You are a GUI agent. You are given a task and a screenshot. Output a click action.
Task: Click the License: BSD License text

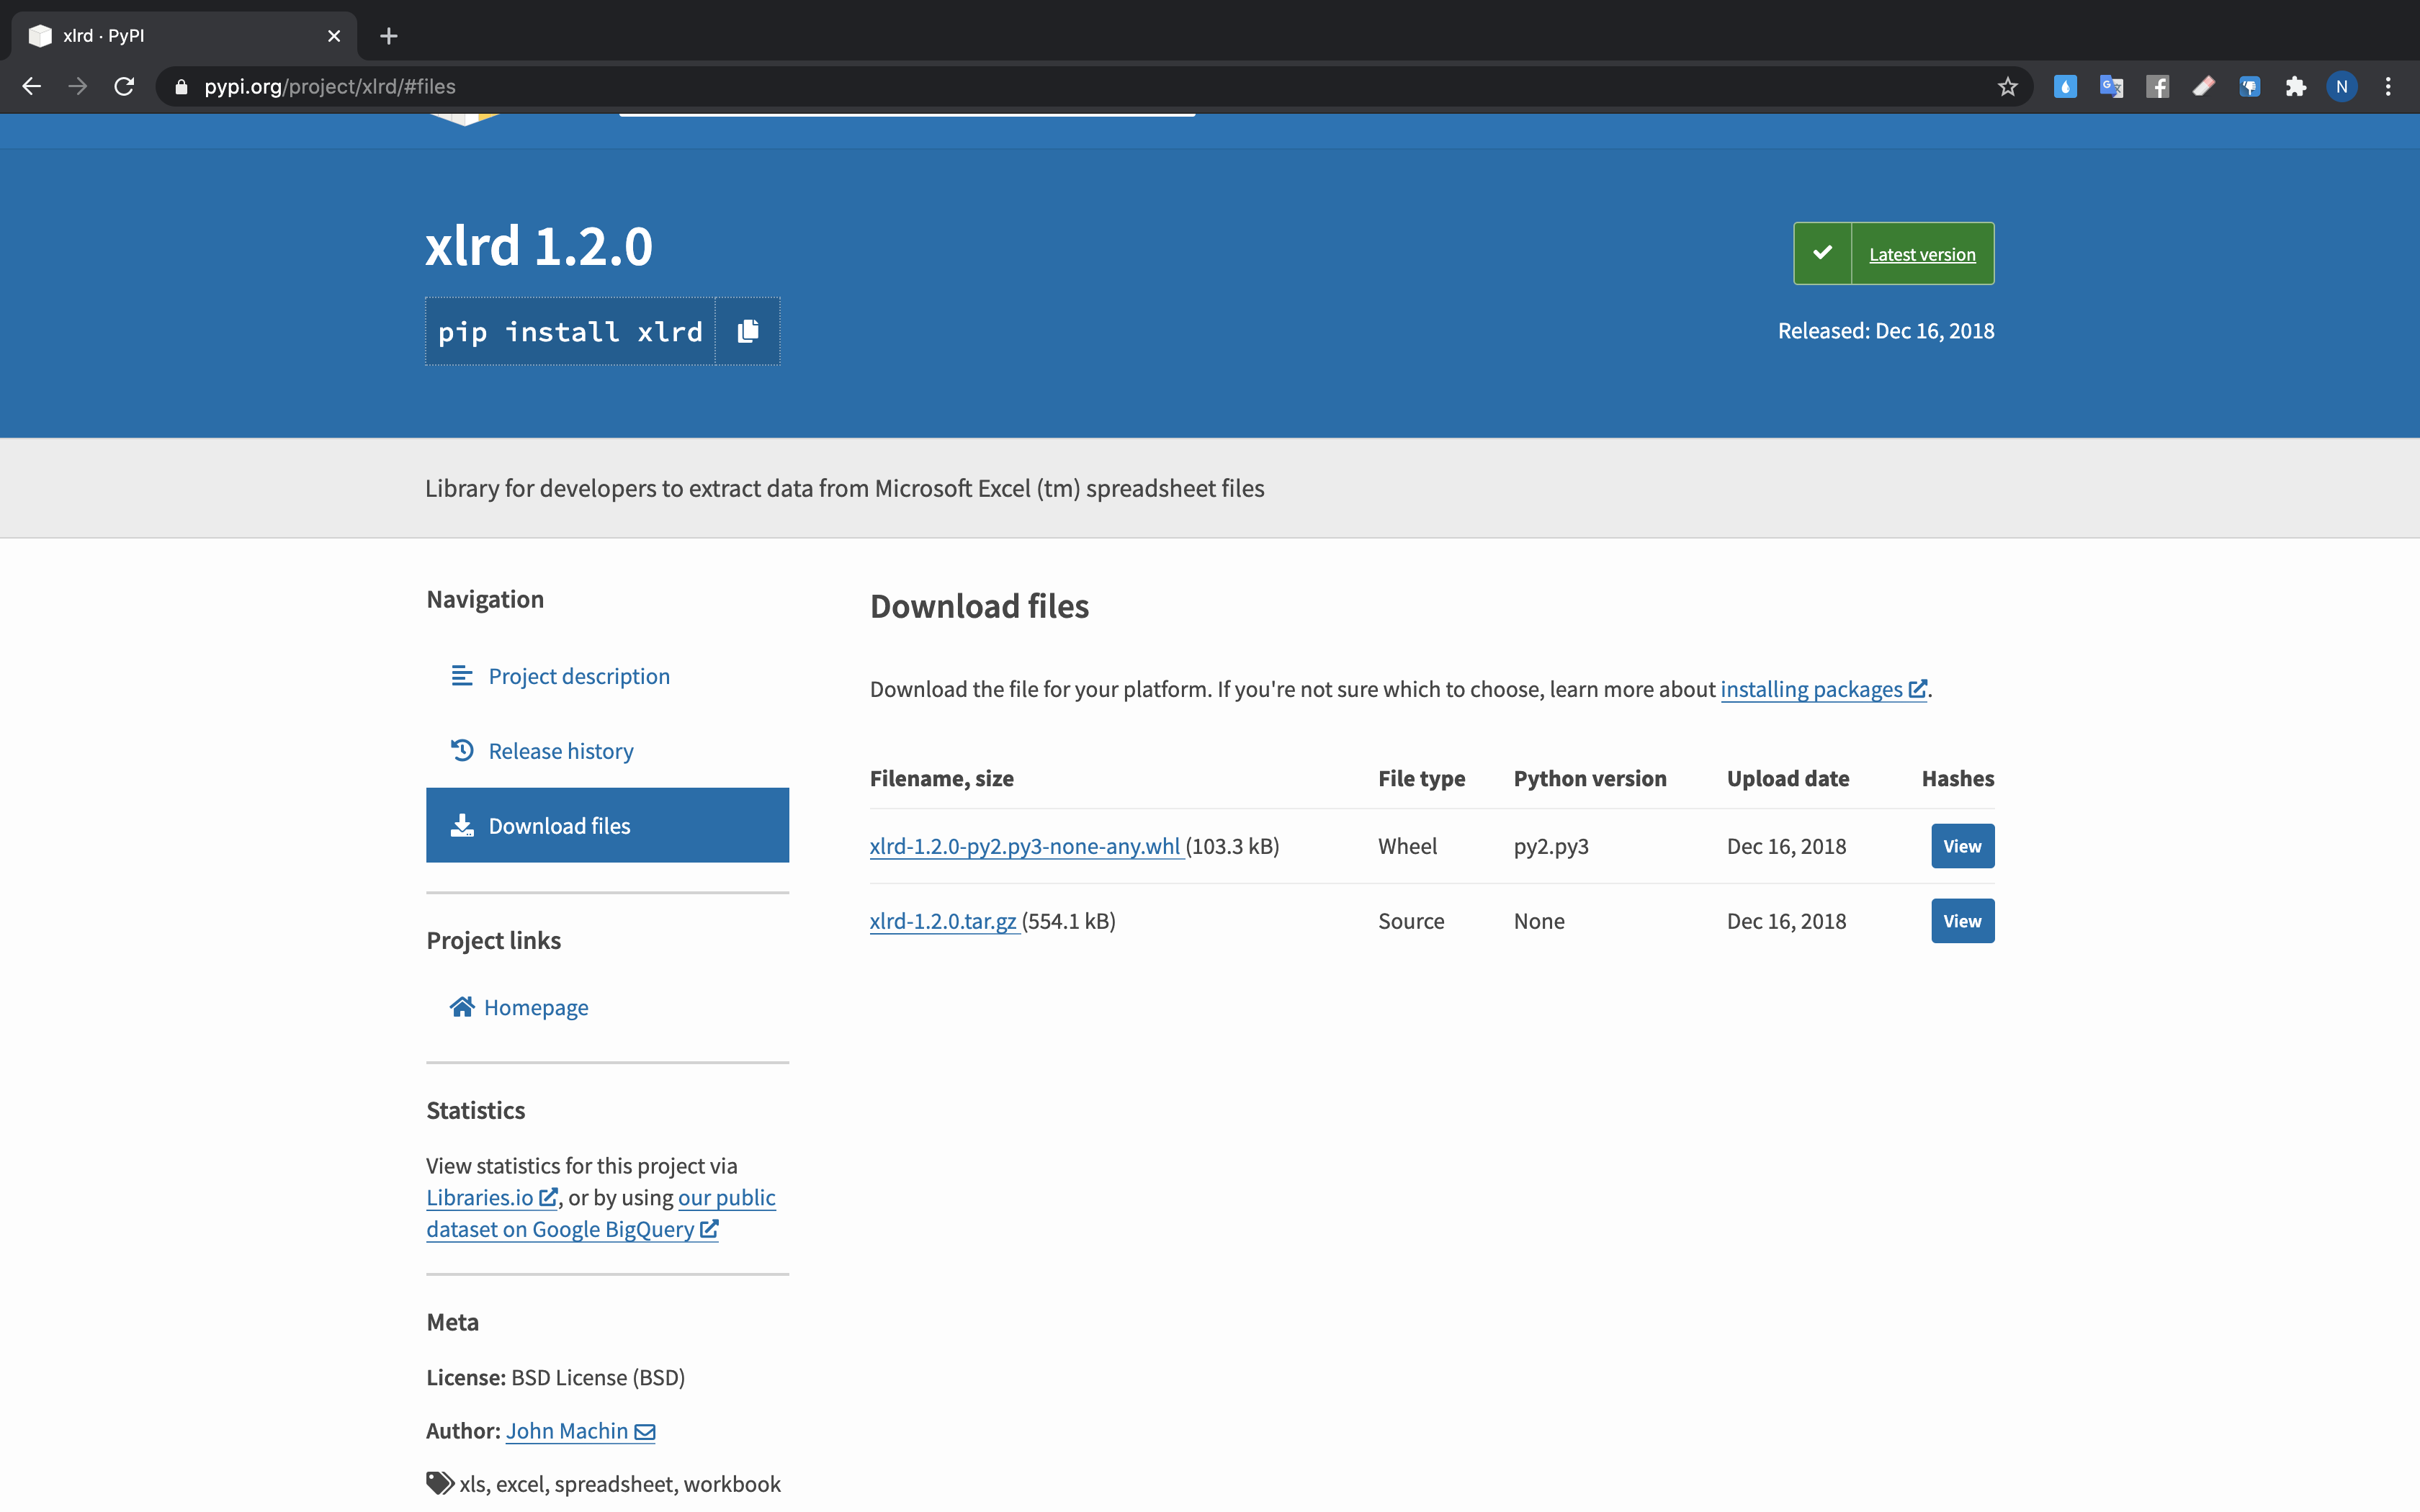556,1377
